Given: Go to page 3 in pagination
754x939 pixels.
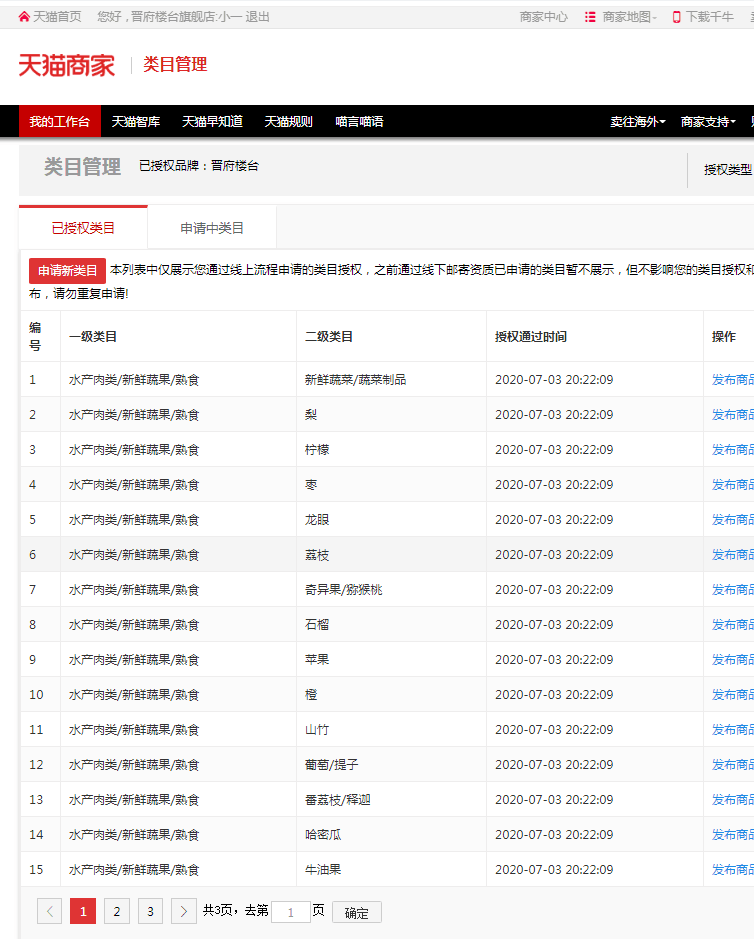Looking at the screenshot, I should (x=150, y=911).
